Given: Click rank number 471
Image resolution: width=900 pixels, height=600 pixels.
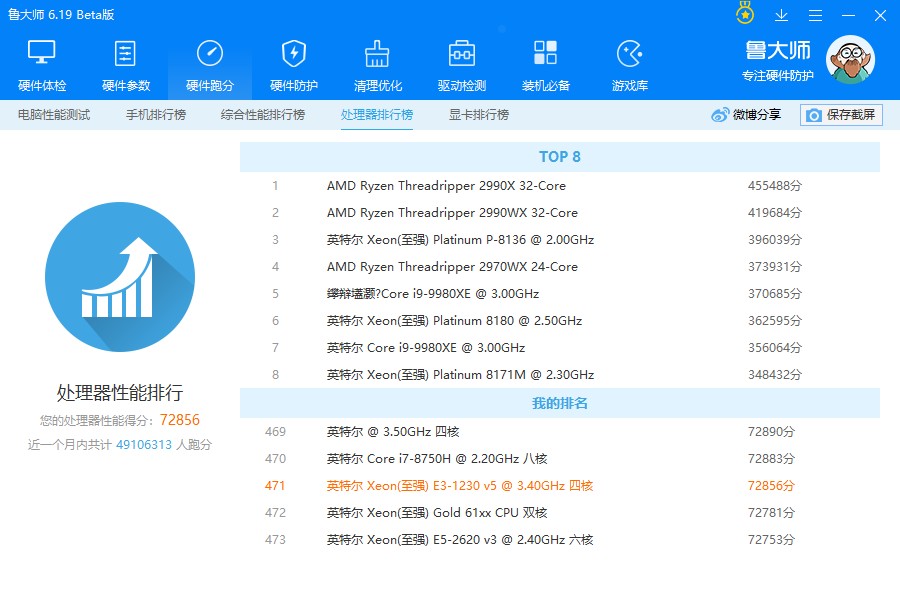Looking at the screenshot, I should coord(275,486).
